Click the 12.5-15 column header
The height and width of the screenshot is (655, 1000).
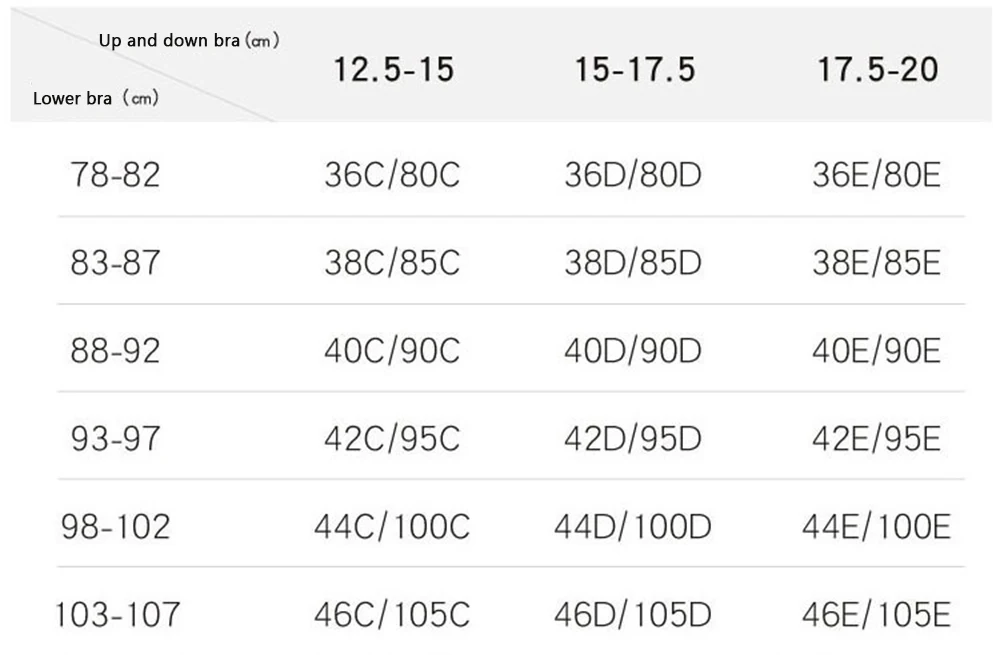pyautogui.click(x=393, y=69)
